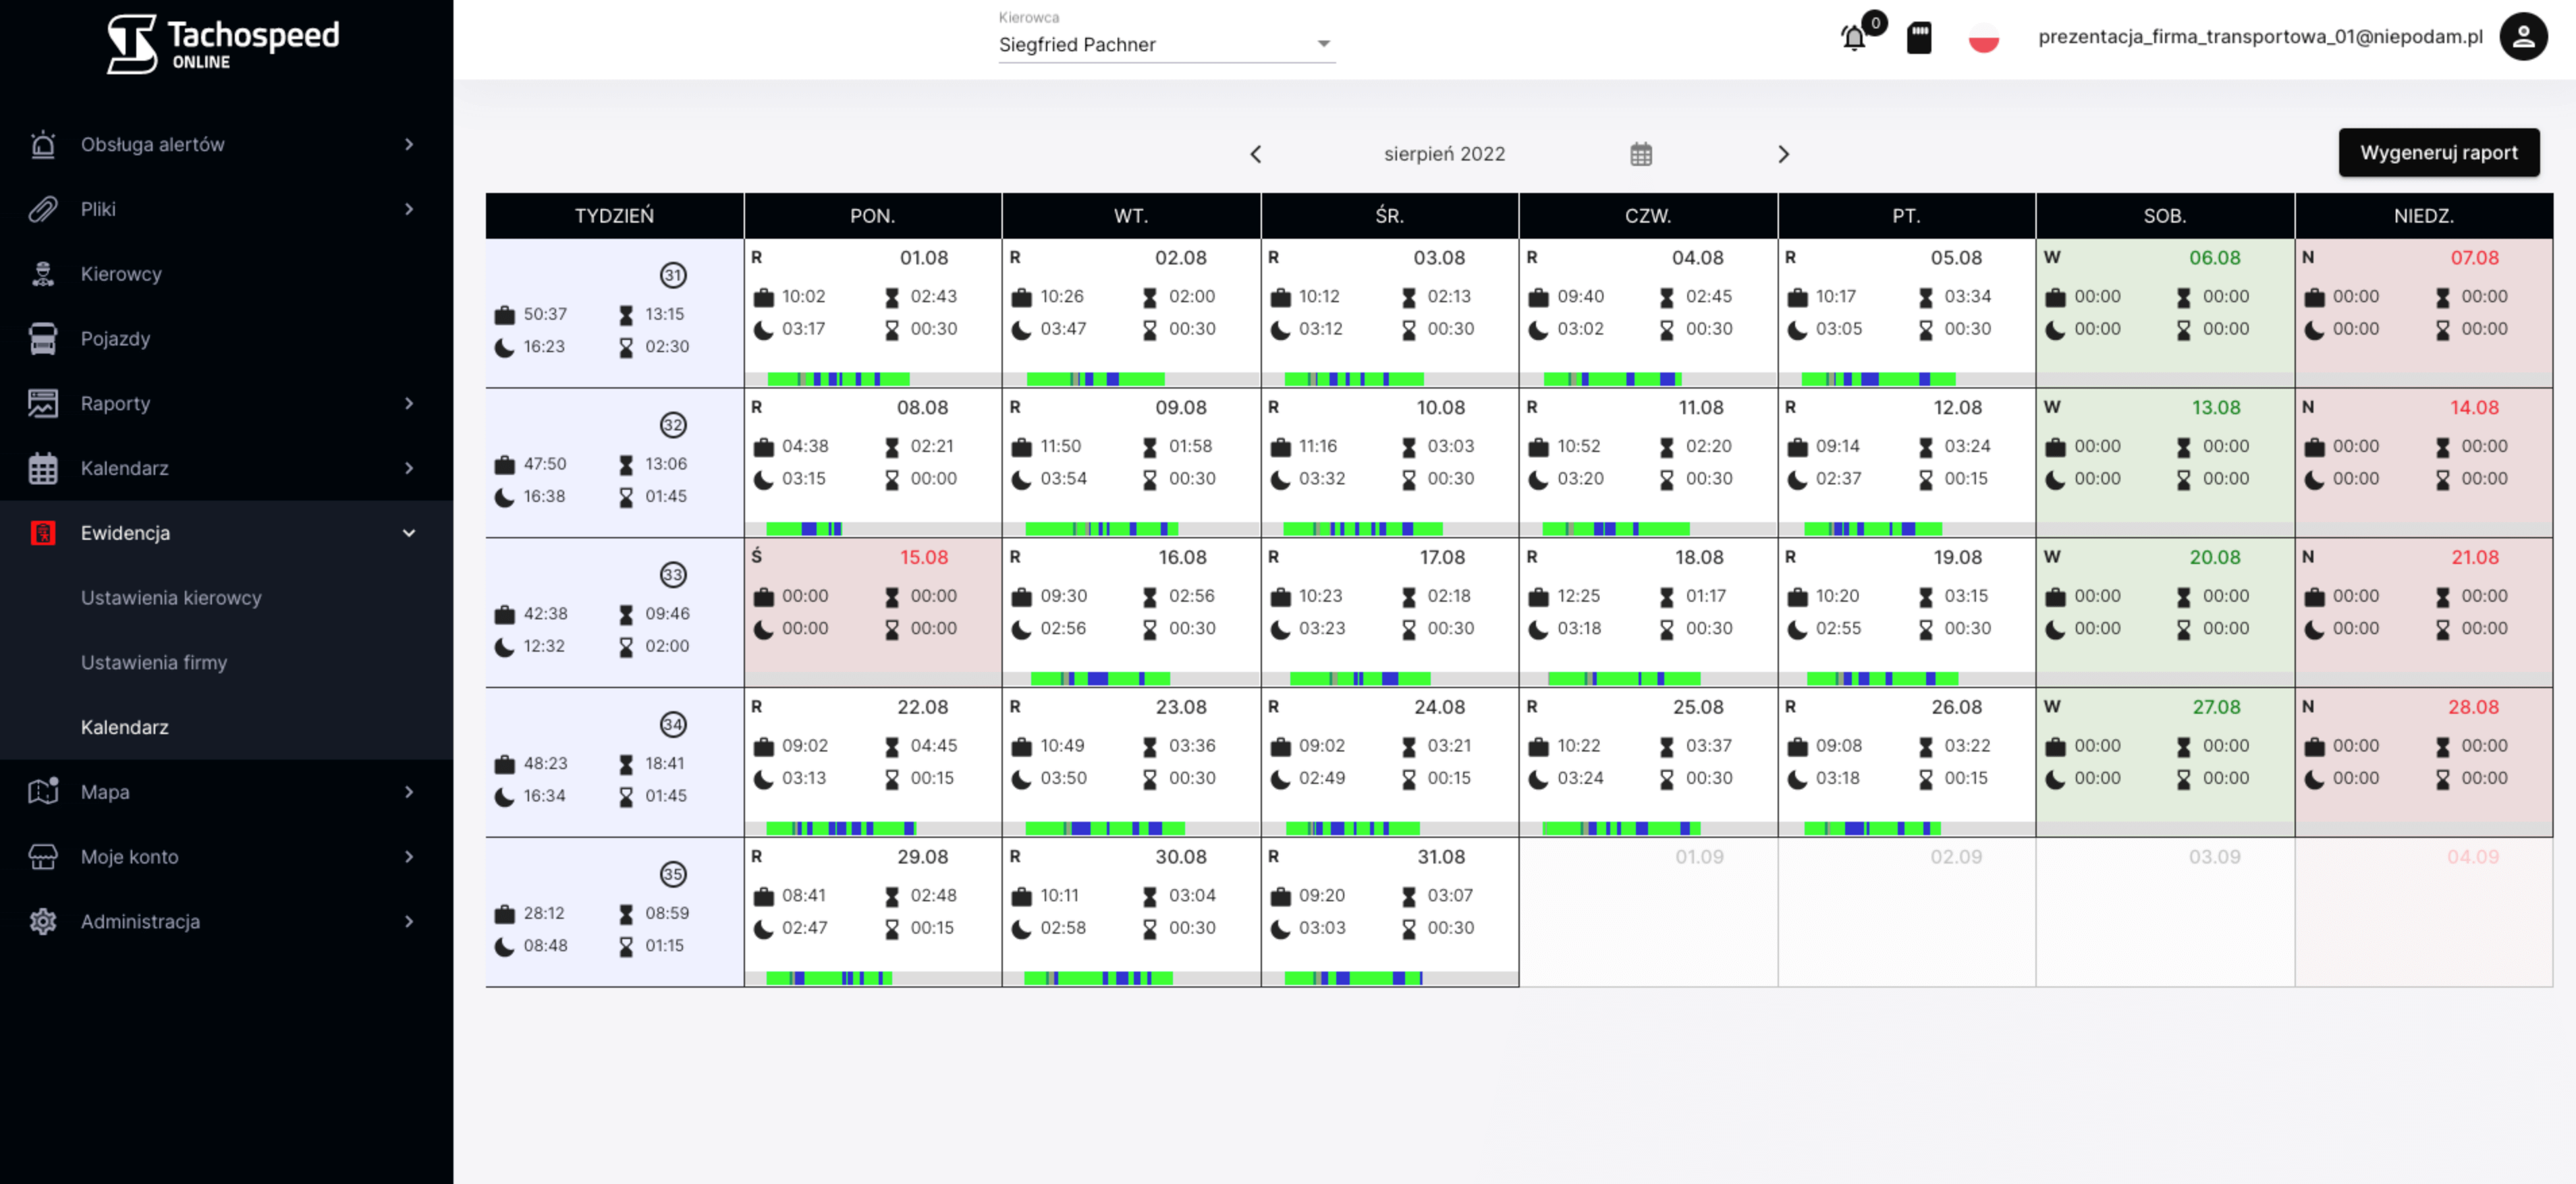Click week 33 circled number

(x=673, y=575)
